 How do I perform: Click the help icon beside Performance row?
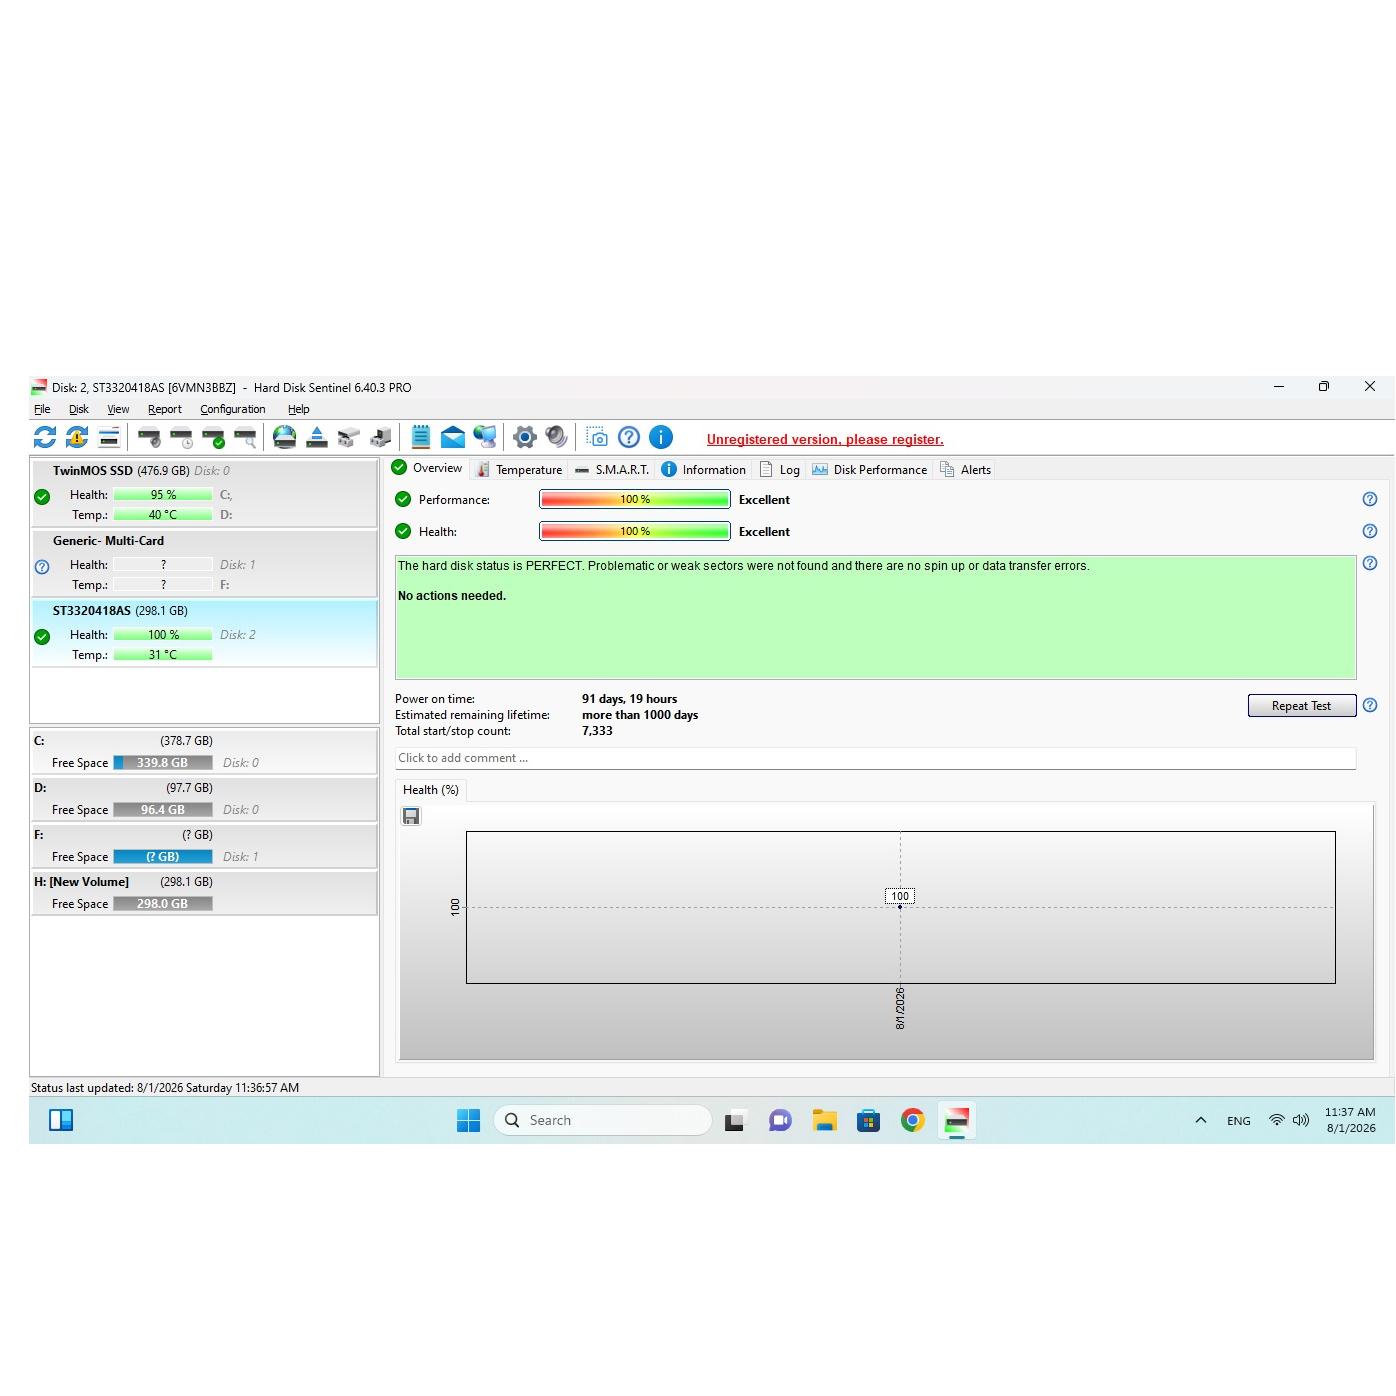pos(1370,499)
